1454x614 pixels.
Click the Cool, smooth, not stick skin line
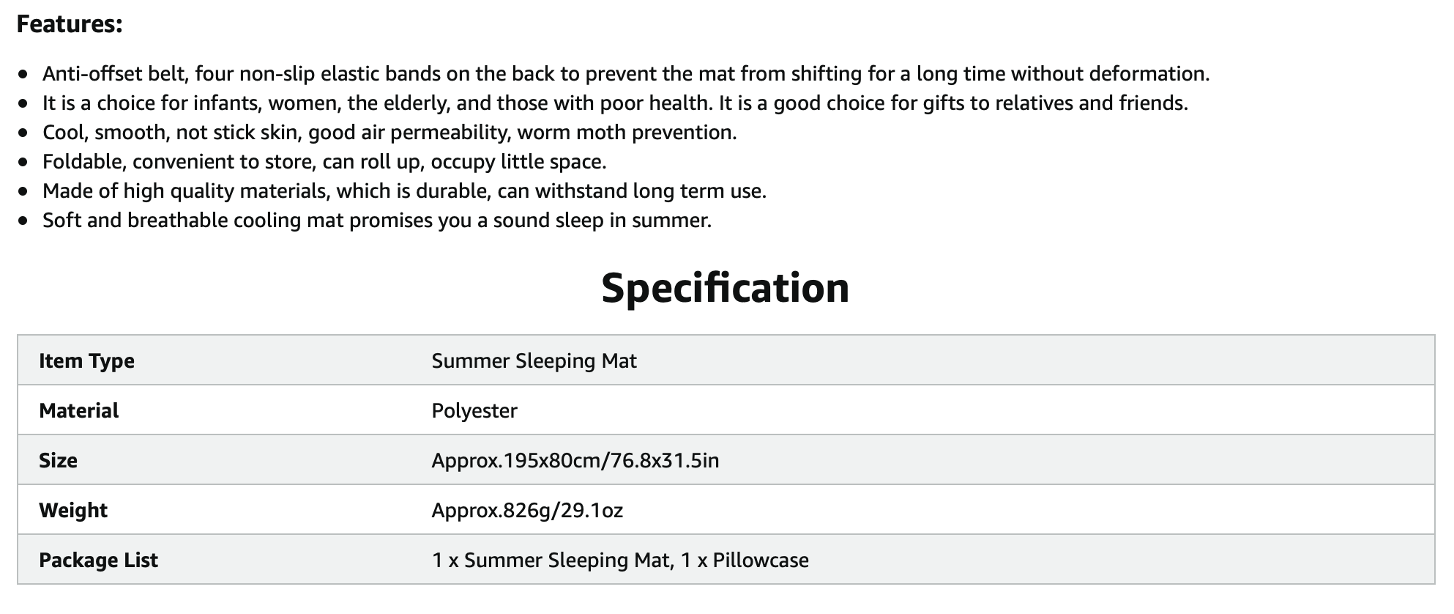(x=389, y=132)
